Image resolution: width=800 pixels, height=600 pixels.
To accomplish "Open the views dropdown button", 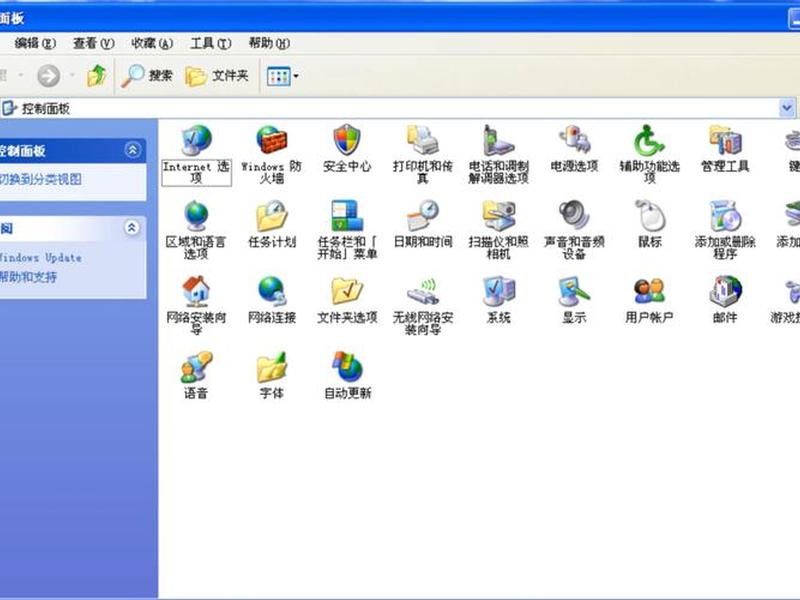I will pyautogui.click(x=283, y=76).
